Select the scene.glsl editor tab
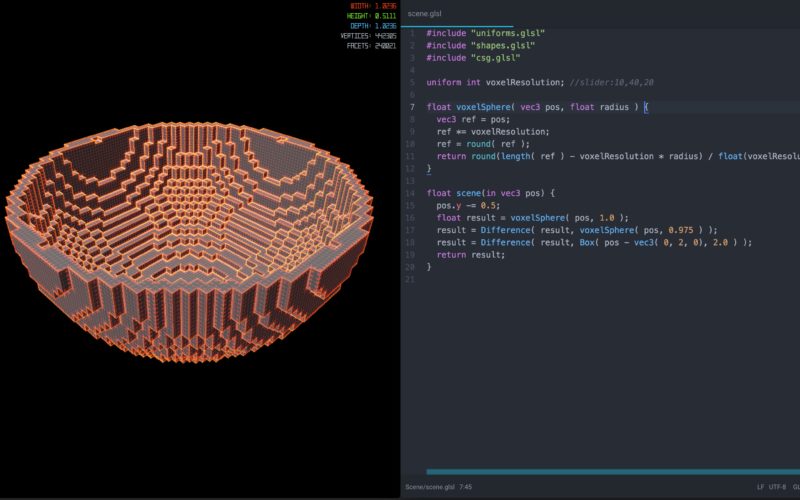800x500 pixels. 424,14
